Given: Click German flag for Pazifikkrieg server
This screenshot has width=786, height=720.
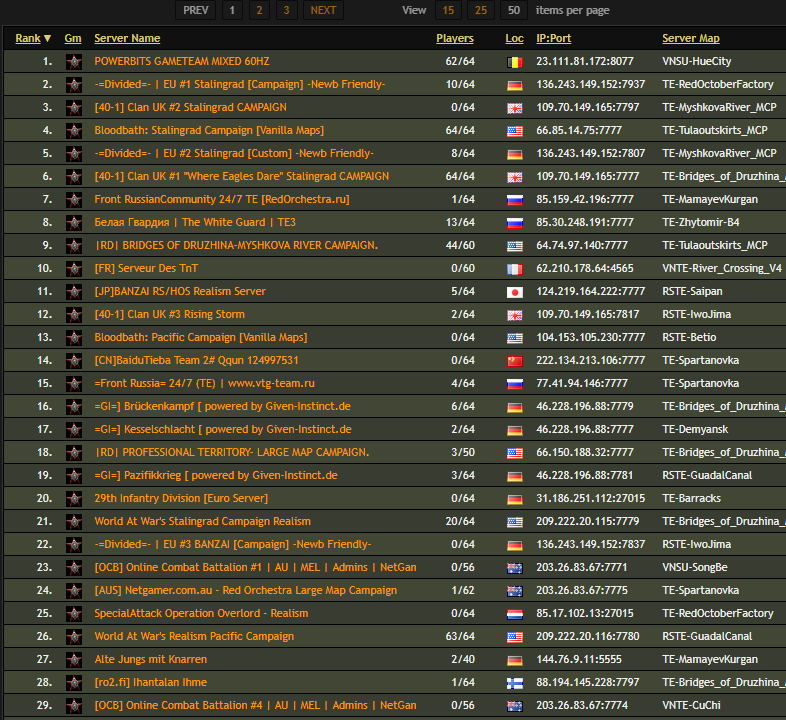Looking at the screenshot, I should pyautogui.click(x=514, y=476).
